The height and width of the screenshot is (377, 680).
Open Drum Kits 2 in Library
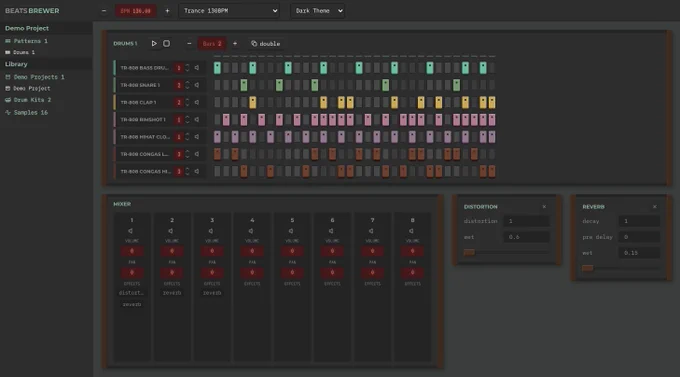point(28,100)
